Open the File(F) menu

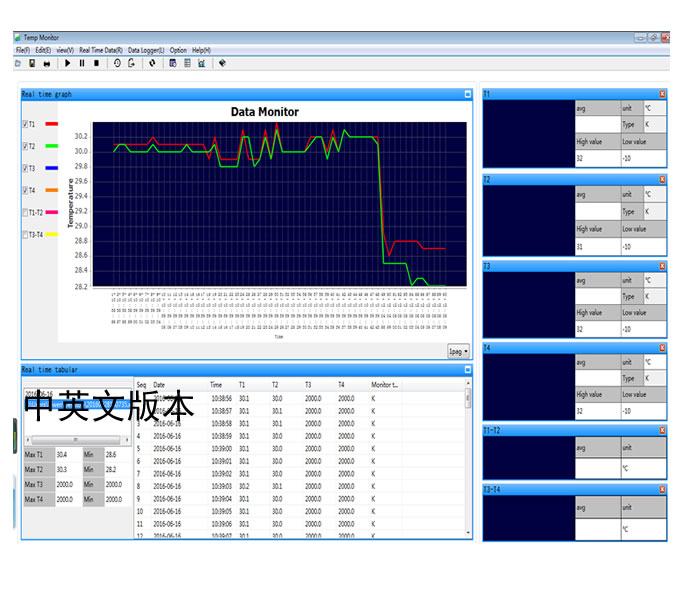pyautogui.click(x=23, y=50)
